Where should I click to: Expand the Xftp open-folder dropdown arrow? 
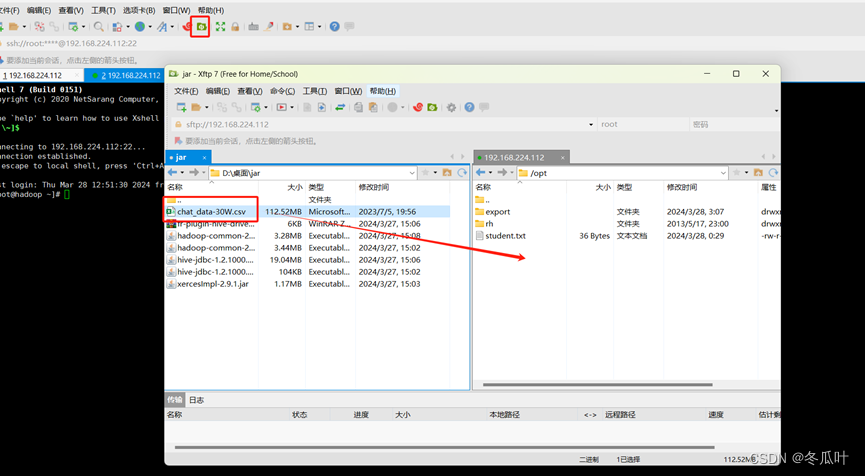coord(207,108)
